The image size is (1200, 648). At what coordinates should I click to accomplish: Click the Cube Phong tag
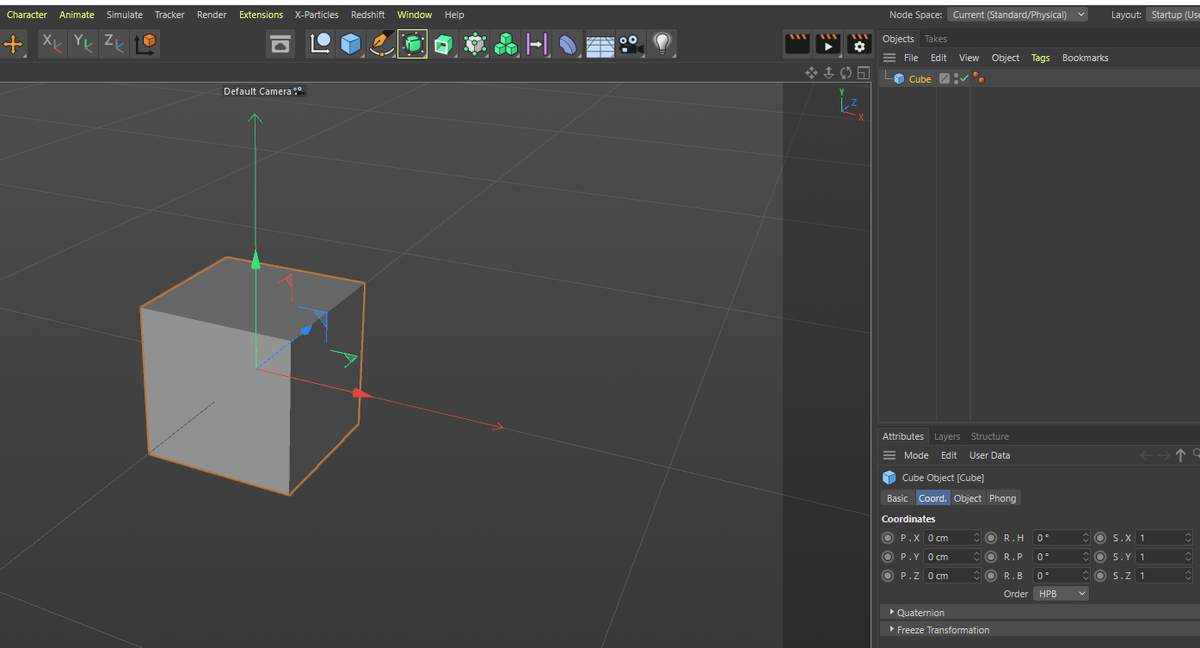click(x=978, y=79)
